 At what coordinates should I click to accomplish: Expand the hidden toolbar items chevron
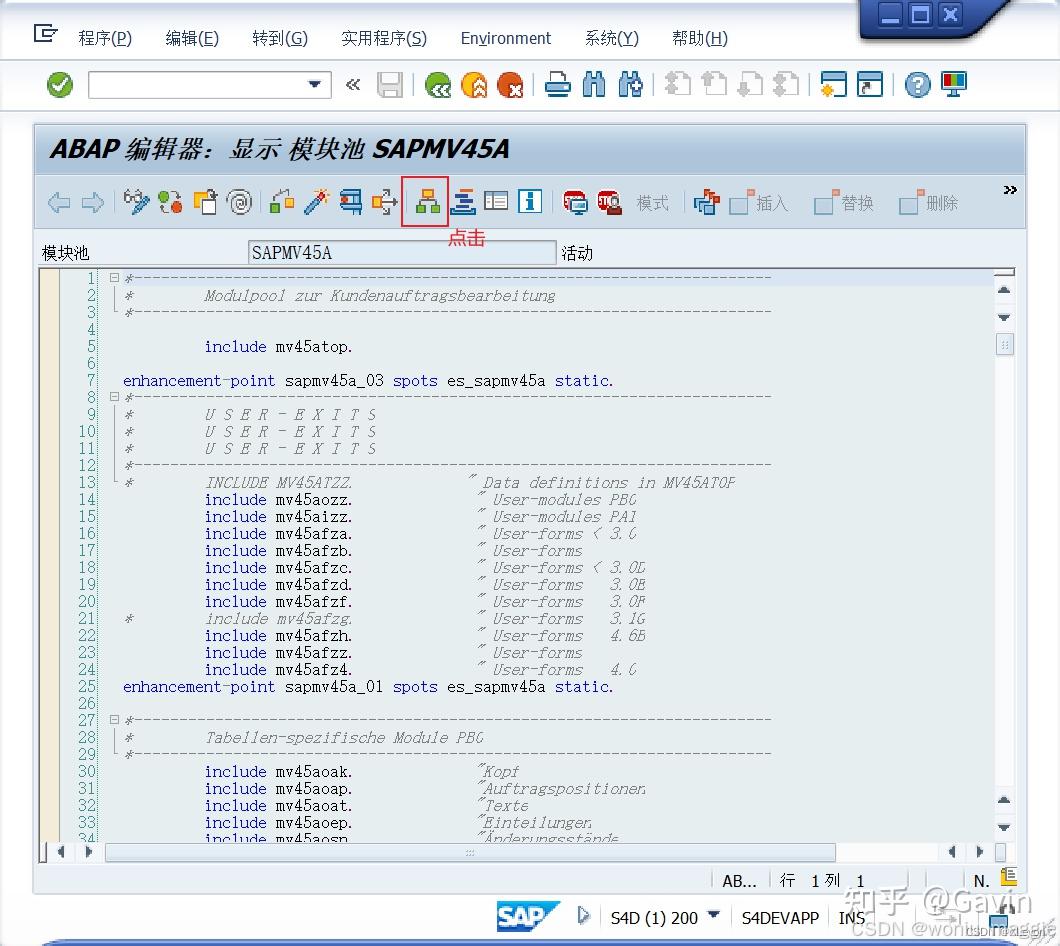(x=1010, y=190)
